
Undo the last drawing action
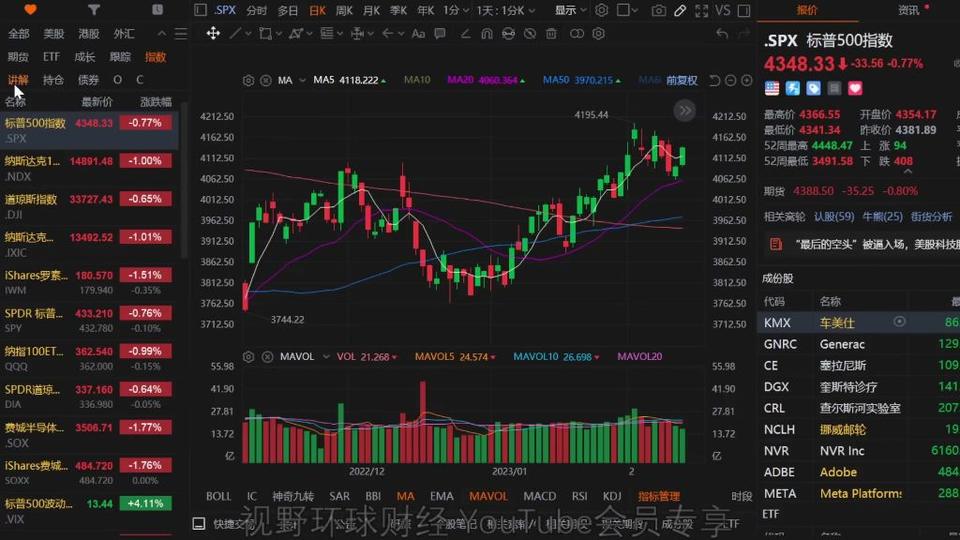(x=722, y=33)
